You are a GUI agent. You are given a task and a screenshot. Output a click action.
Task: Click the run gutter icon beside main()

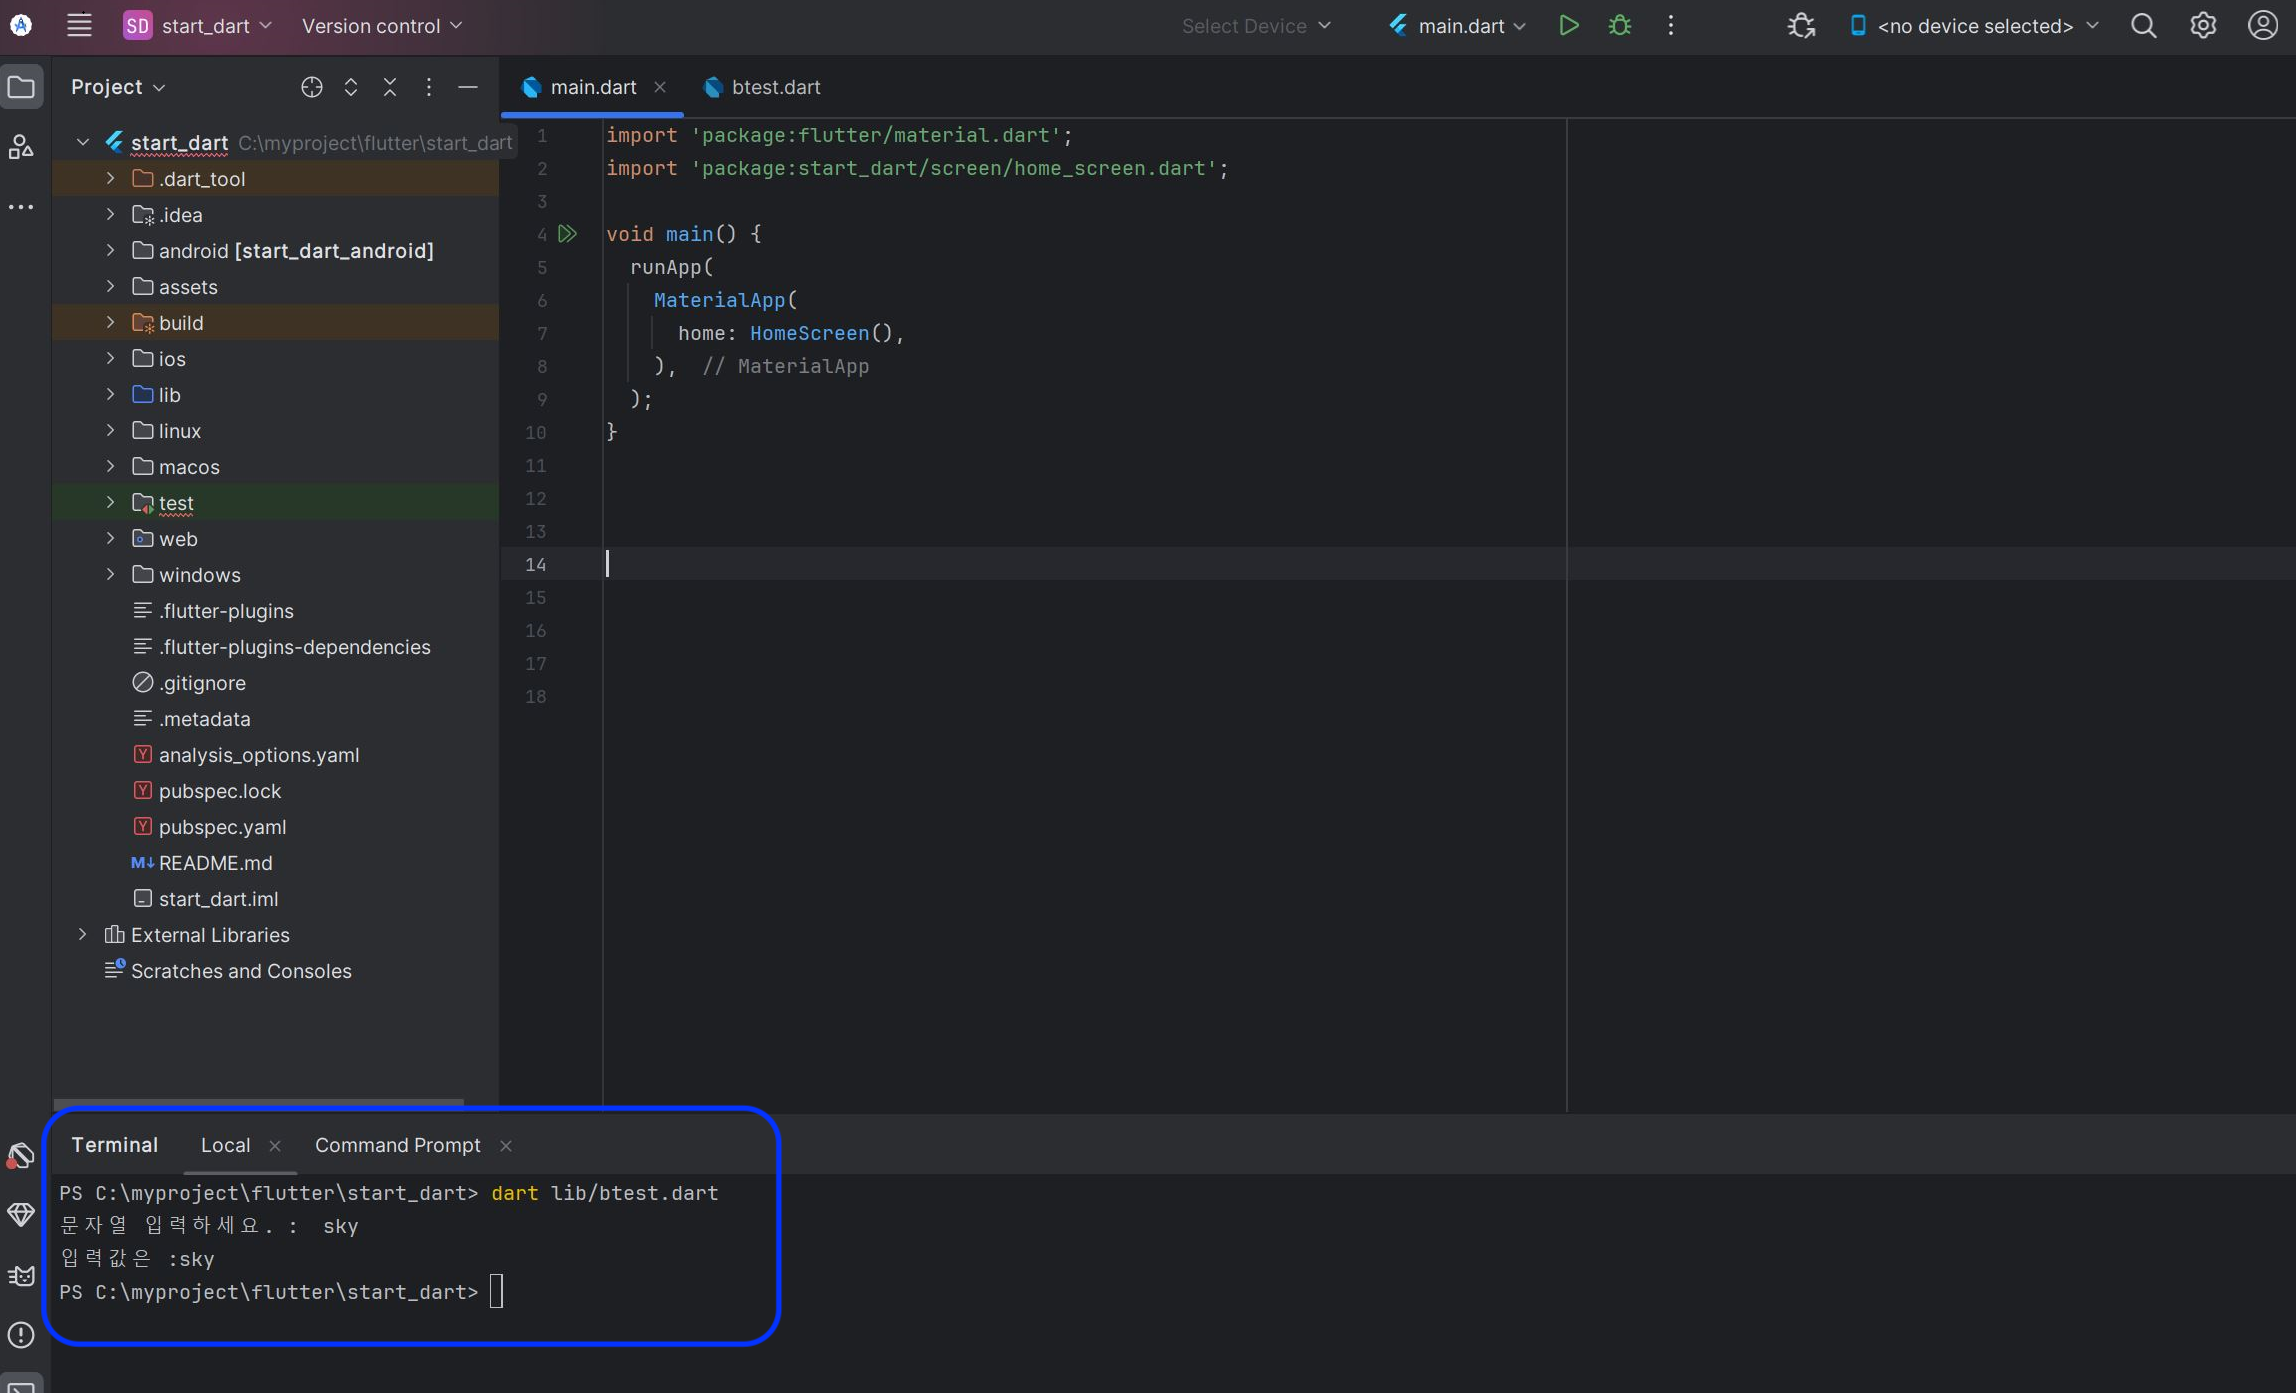pyautogui.click(x=567, y=234)
